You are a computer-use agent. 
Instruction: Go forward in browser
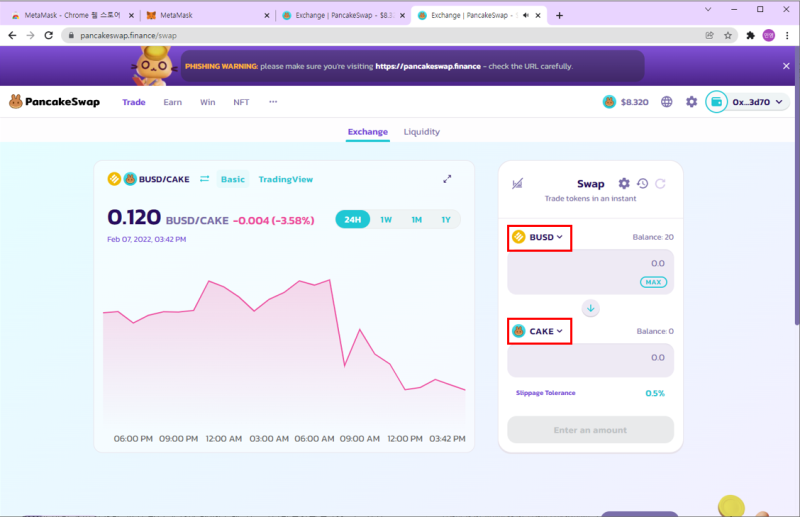[31, 35]
